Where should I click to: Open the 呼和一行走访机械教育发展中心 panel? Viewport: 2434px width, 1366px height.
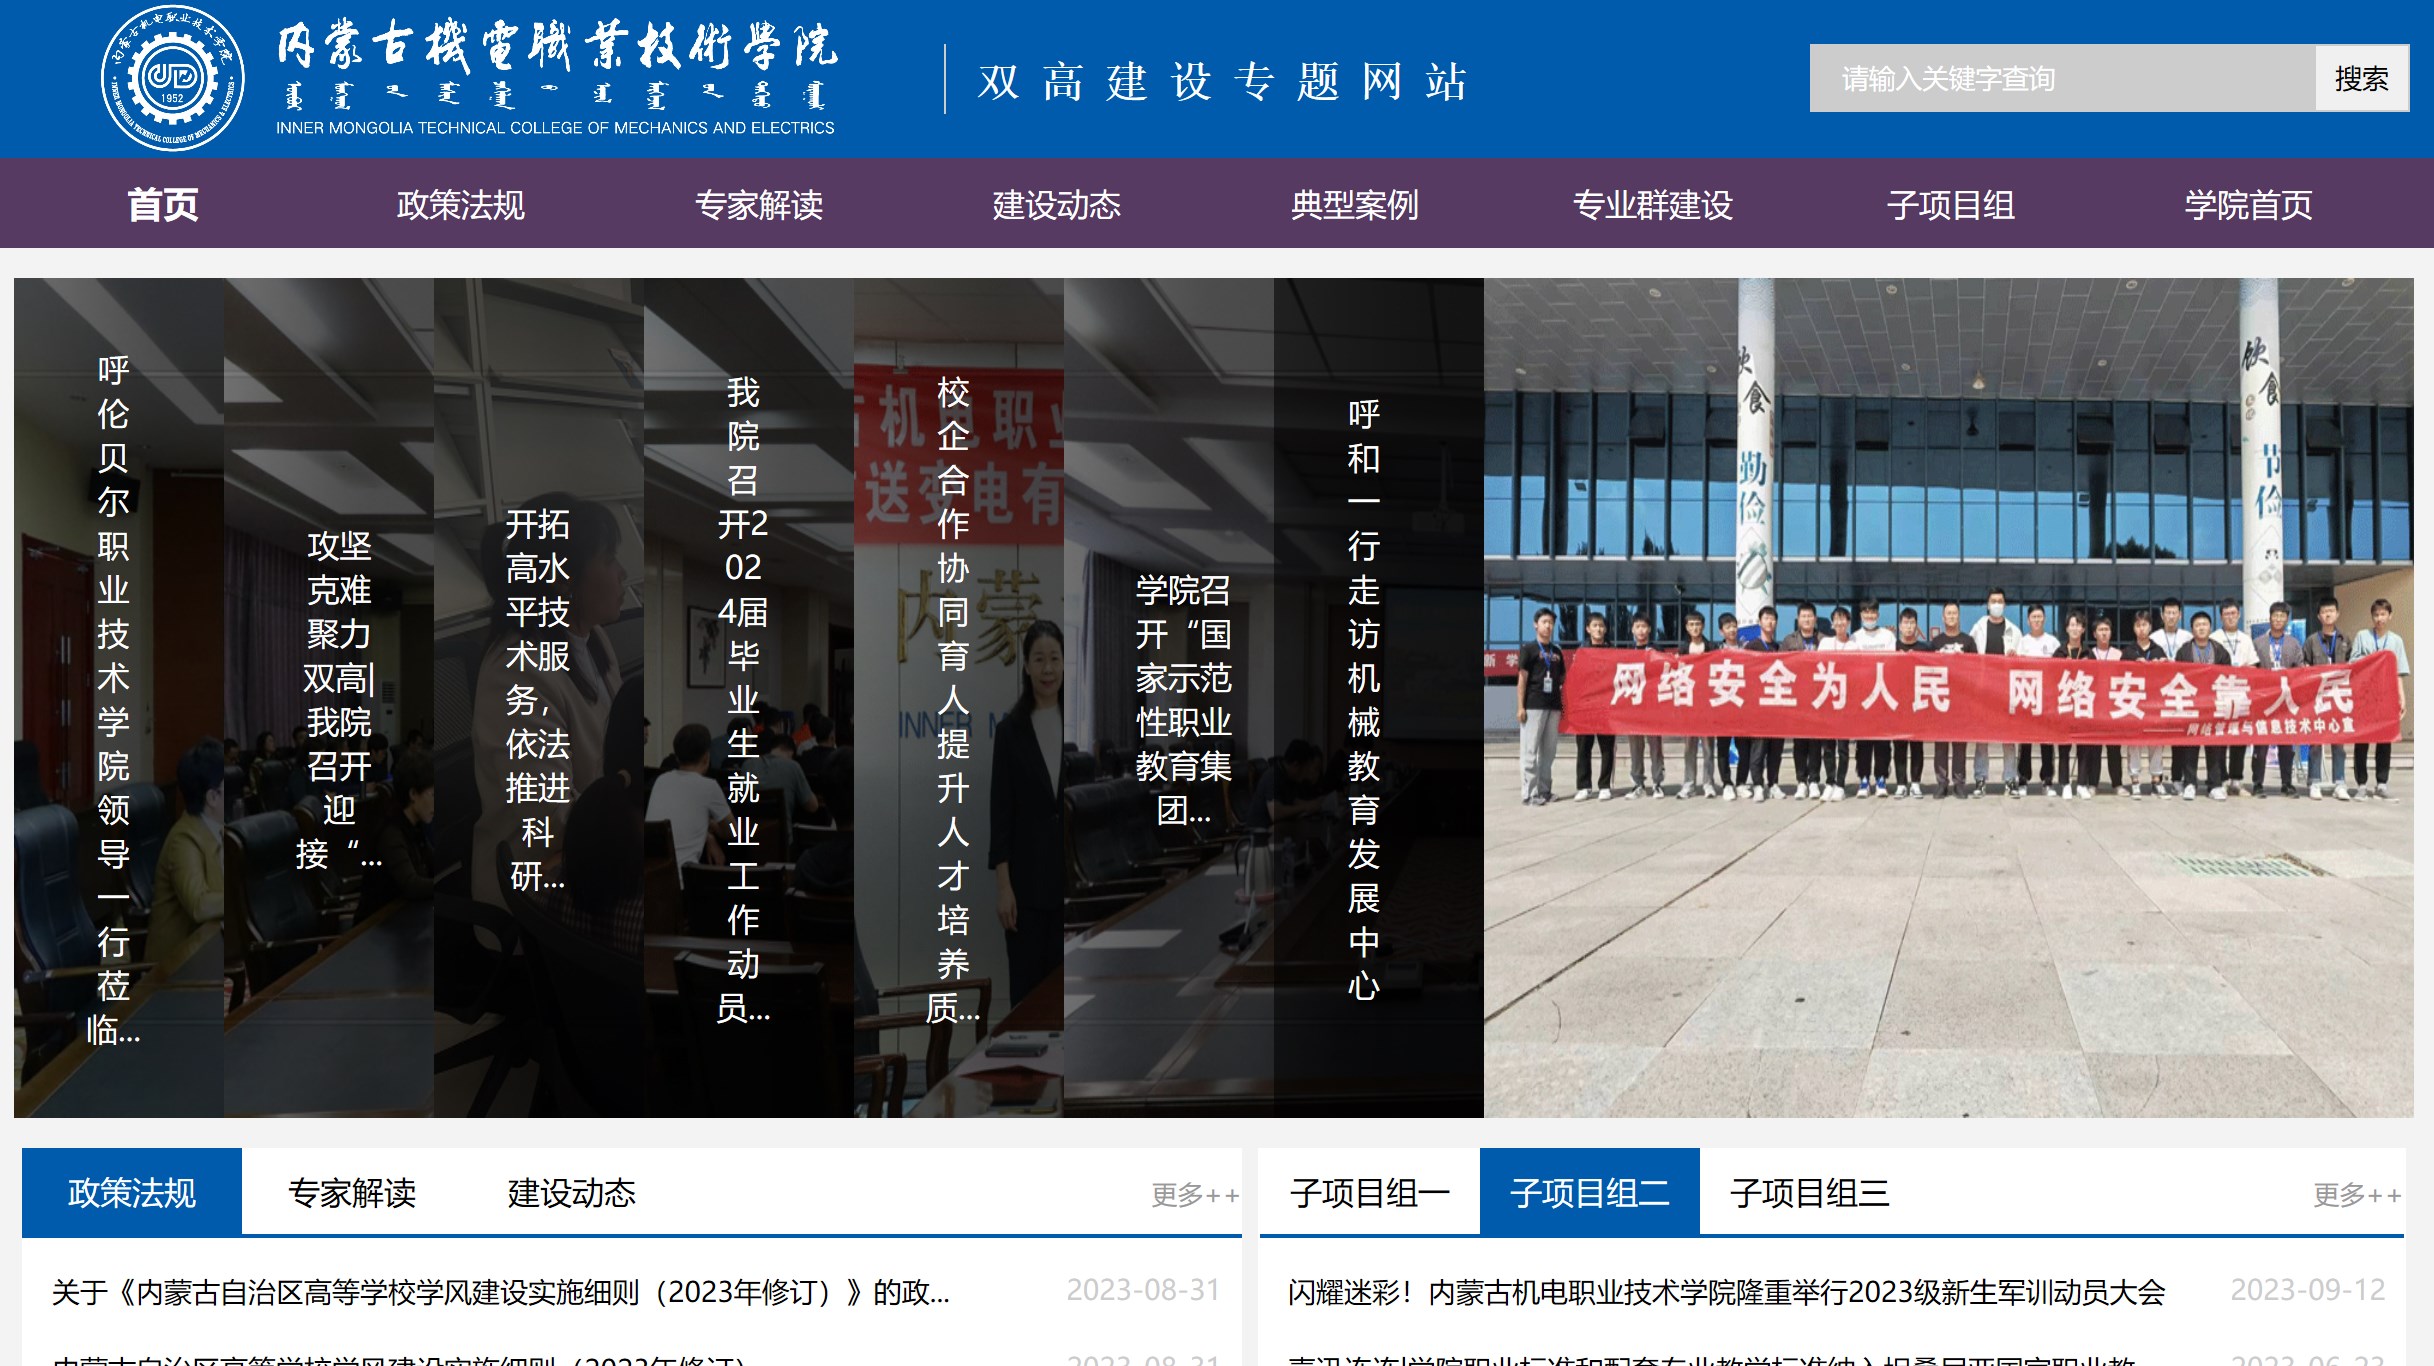click(1363, 697)
